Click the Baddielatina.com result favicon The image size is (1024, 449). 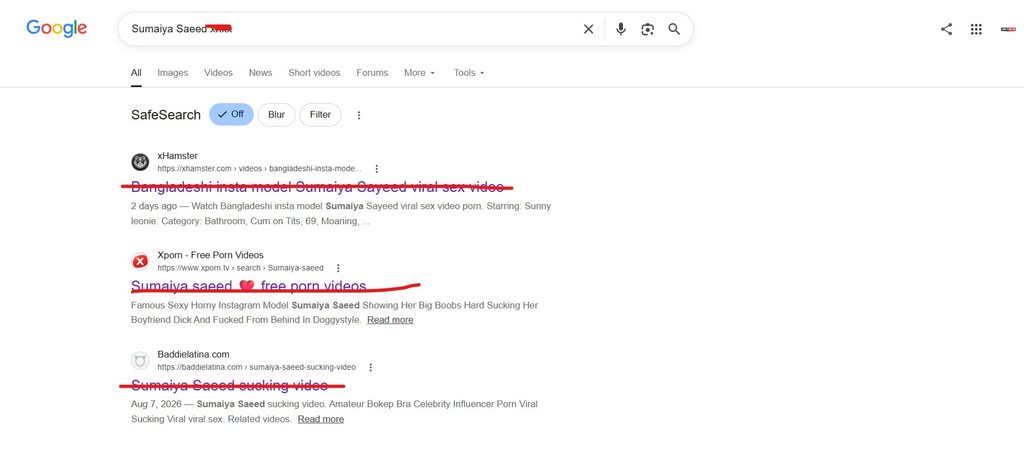tap(140, 360)
